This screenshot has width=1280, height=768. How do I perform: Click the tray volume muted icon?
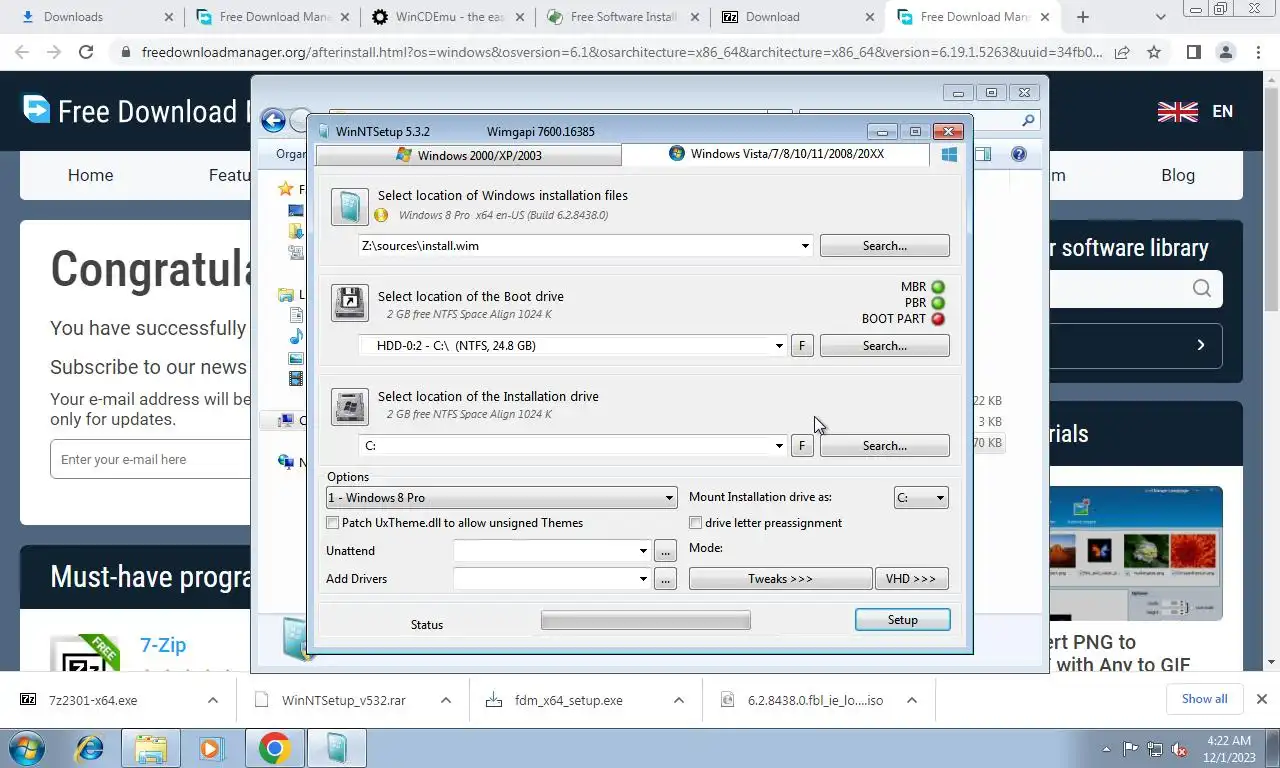click(x=1179, y=748)
